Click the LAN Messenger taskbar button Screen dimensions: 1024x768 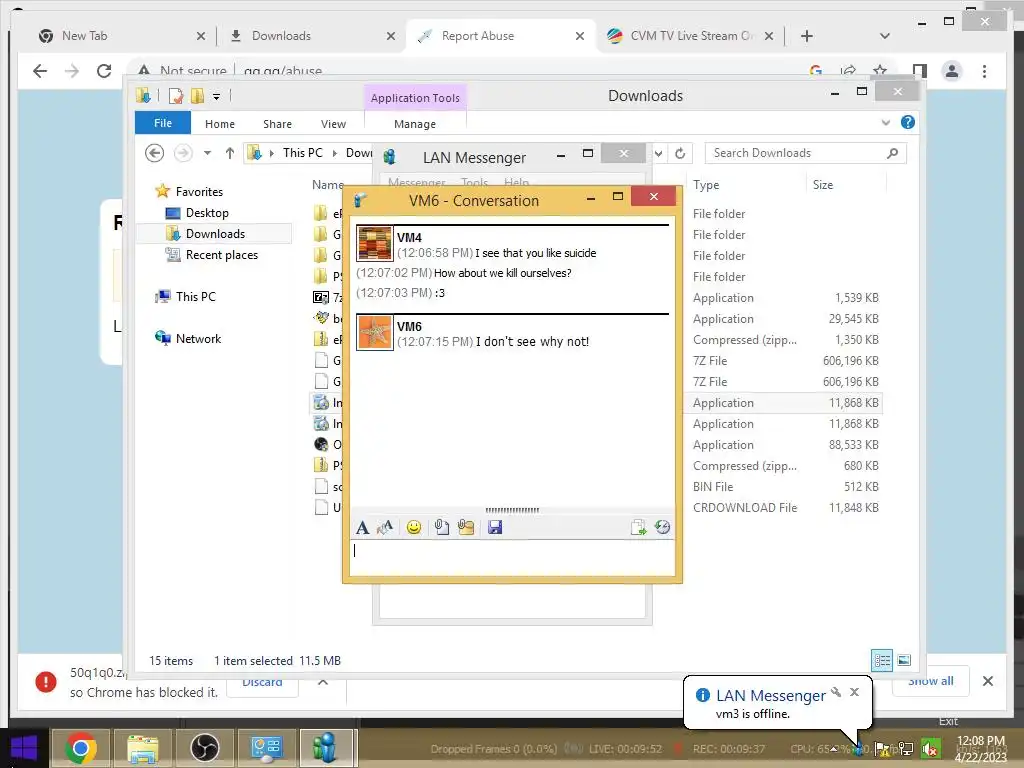[325, 748]
